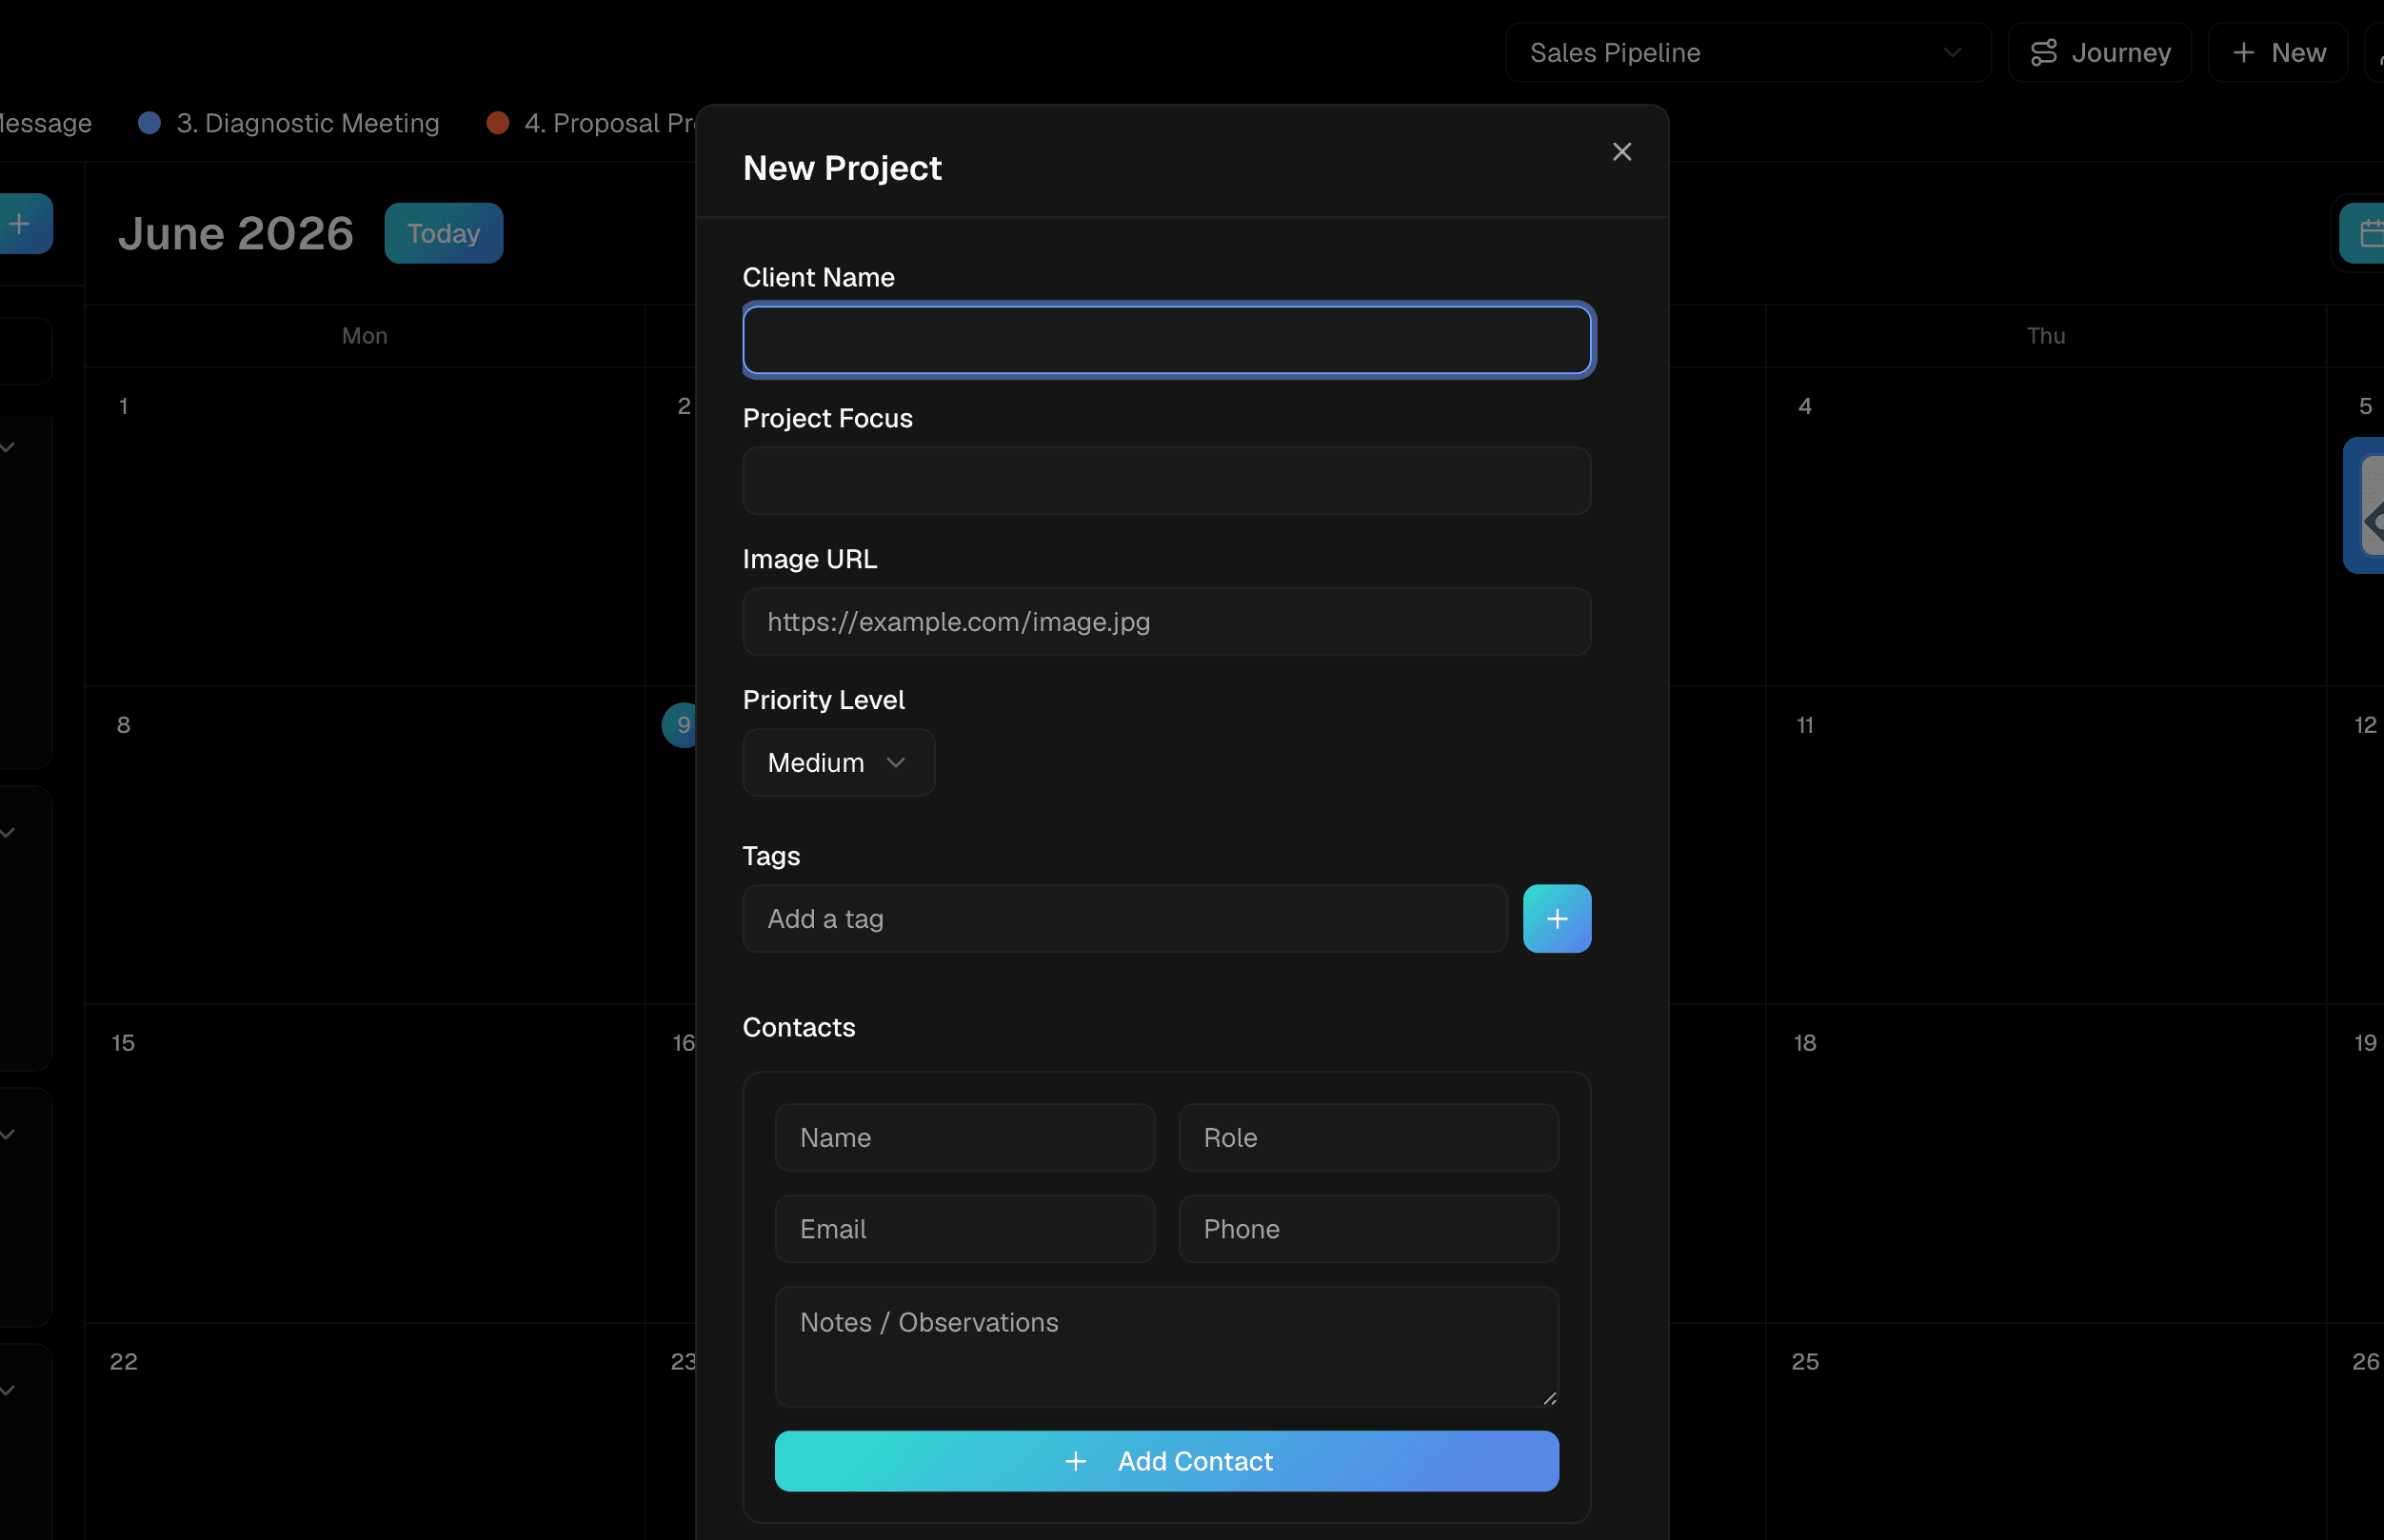Open the Sales Pipeline dropdown
This screenshot has height=1540, width=2384.
coord(1747,52)
